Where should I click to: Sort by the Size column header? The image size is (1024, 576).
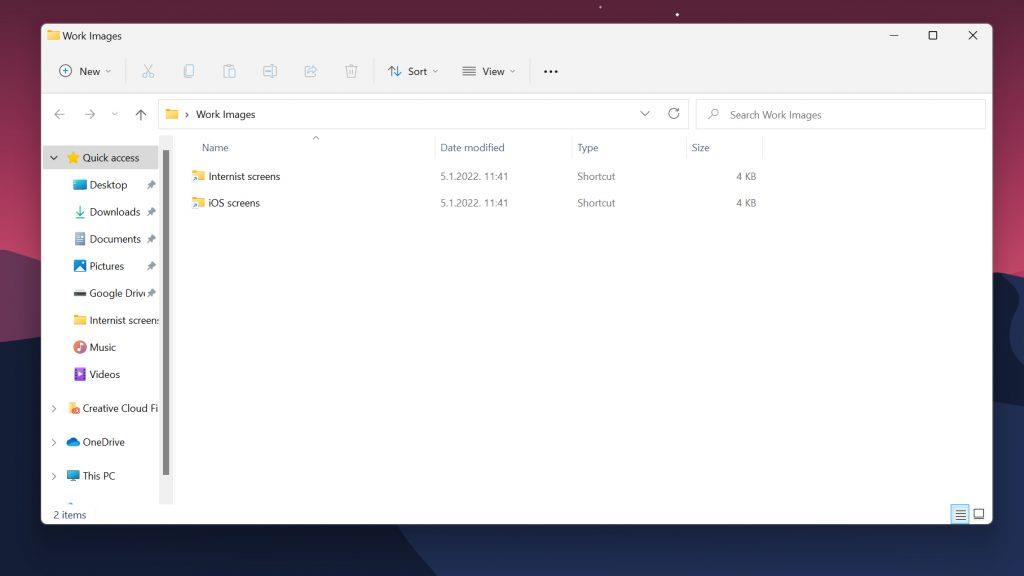pos(700,148)
